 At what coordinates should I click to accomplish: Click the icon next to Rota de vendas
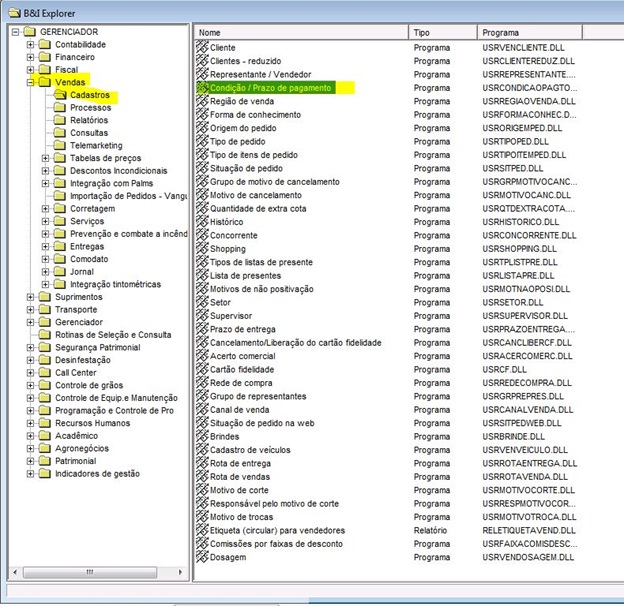(x=202, y=477)
